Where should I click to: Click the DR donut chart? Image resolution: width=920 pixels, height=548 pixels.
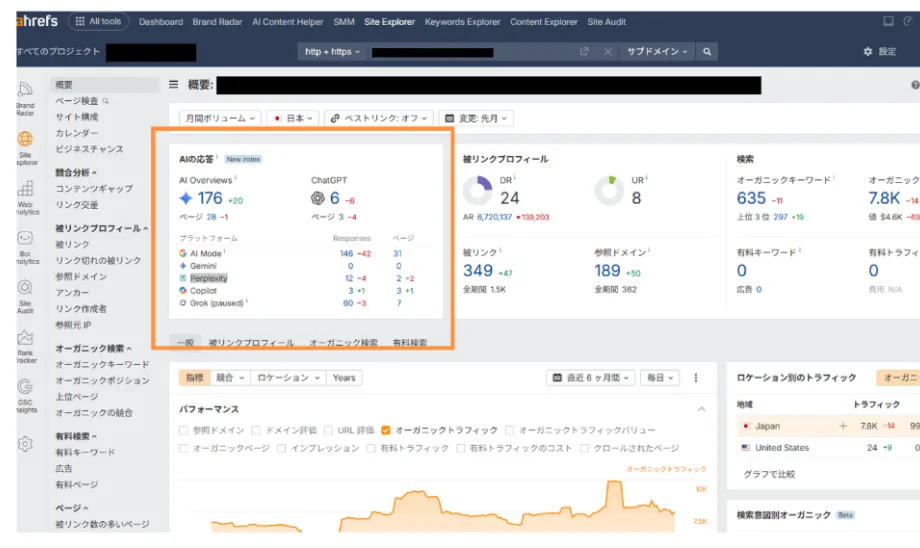tap(478, 190)
